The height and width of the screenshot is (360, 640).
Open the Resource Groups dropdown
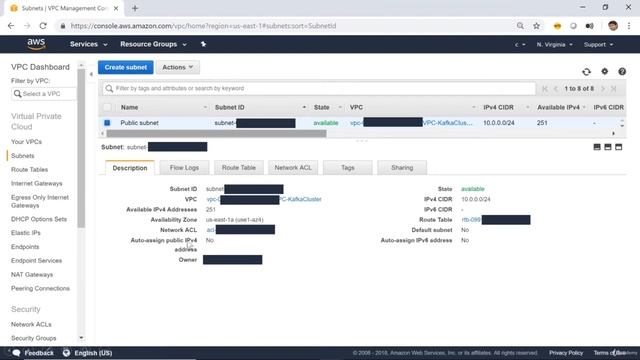153,44
